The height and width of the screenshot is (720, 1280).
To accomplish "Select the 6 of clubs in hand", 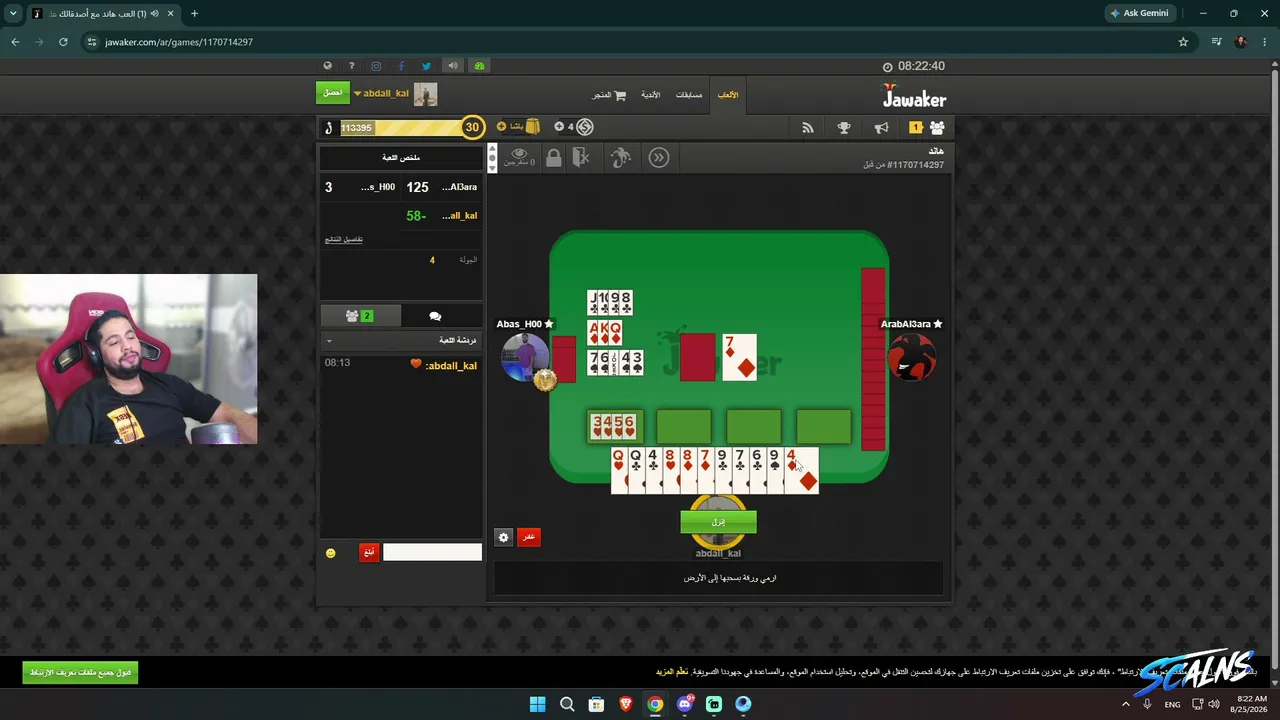I will pos(757,471).
